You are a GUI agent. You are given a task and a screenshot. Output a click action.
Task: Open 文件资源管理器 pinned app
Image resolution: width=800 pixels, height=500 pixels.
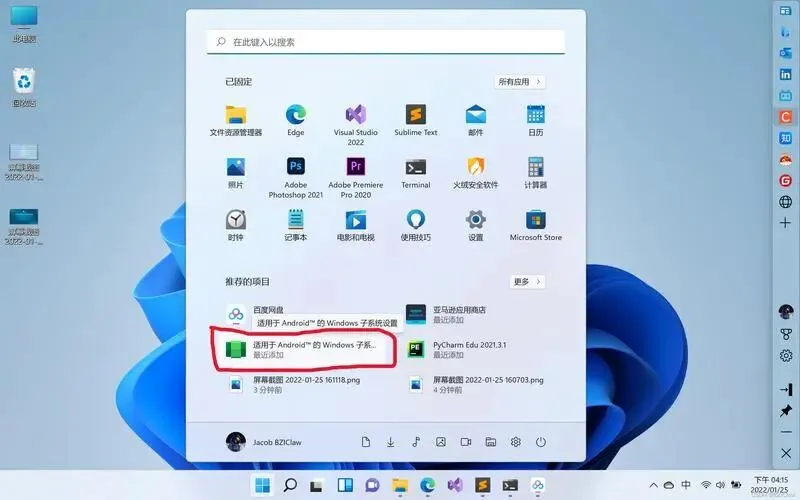tap(236, 121)
